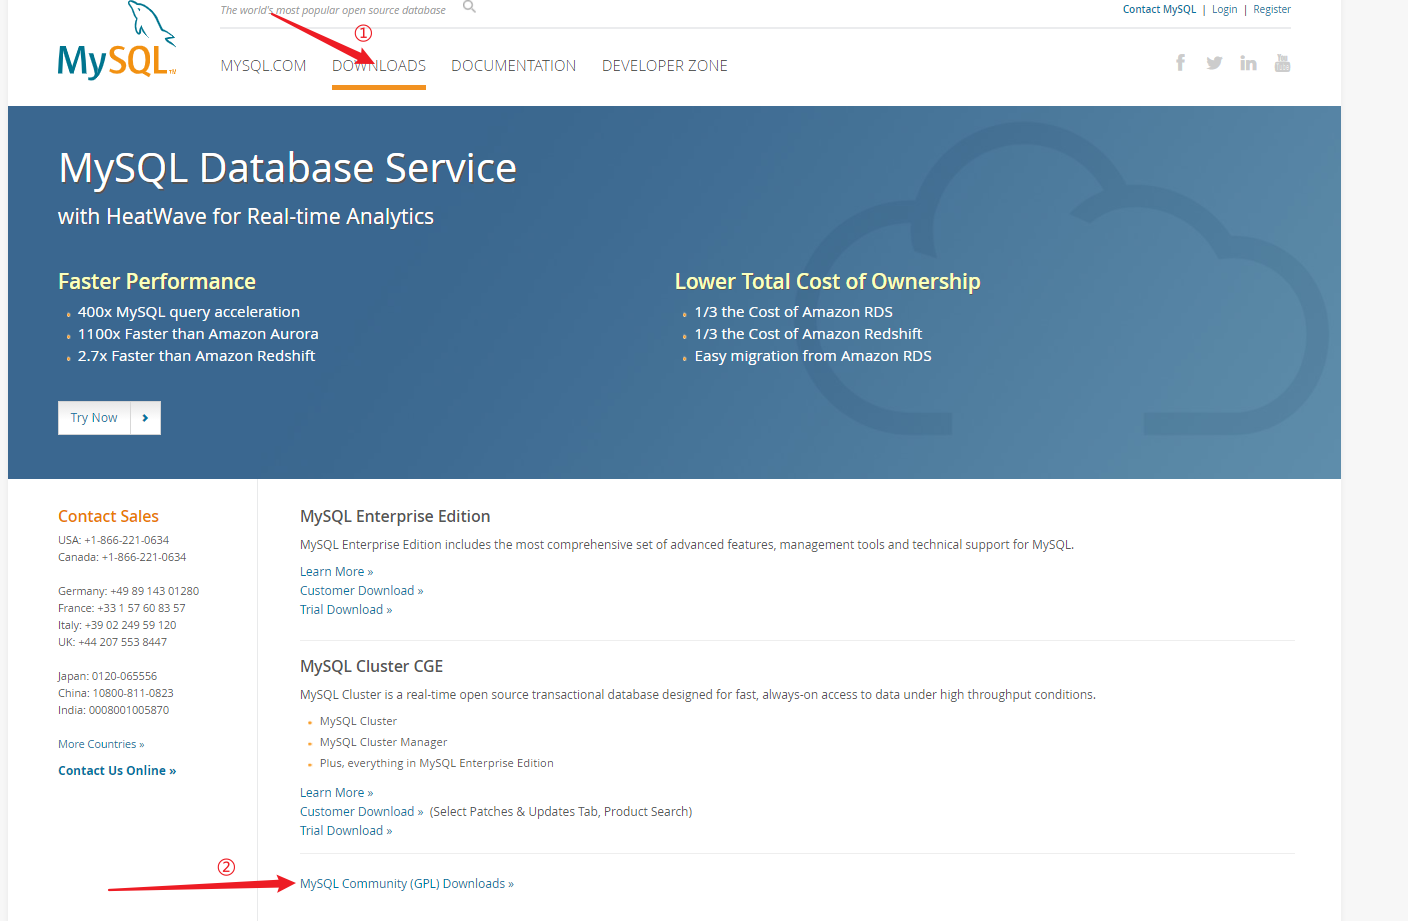
Task: Open MySQL Community (GPL) Downloads
Action: pyautogui.click(x=406, y=883)
